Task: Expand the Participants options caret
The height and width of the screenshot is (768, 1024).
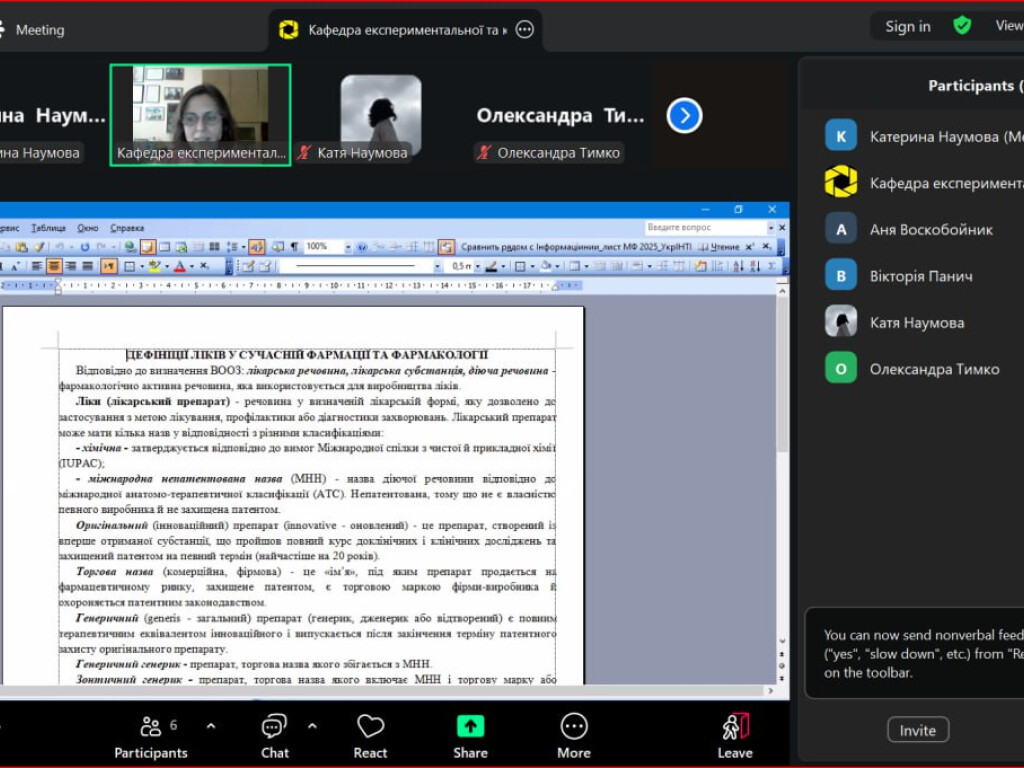Action: (x=210, y=726)
